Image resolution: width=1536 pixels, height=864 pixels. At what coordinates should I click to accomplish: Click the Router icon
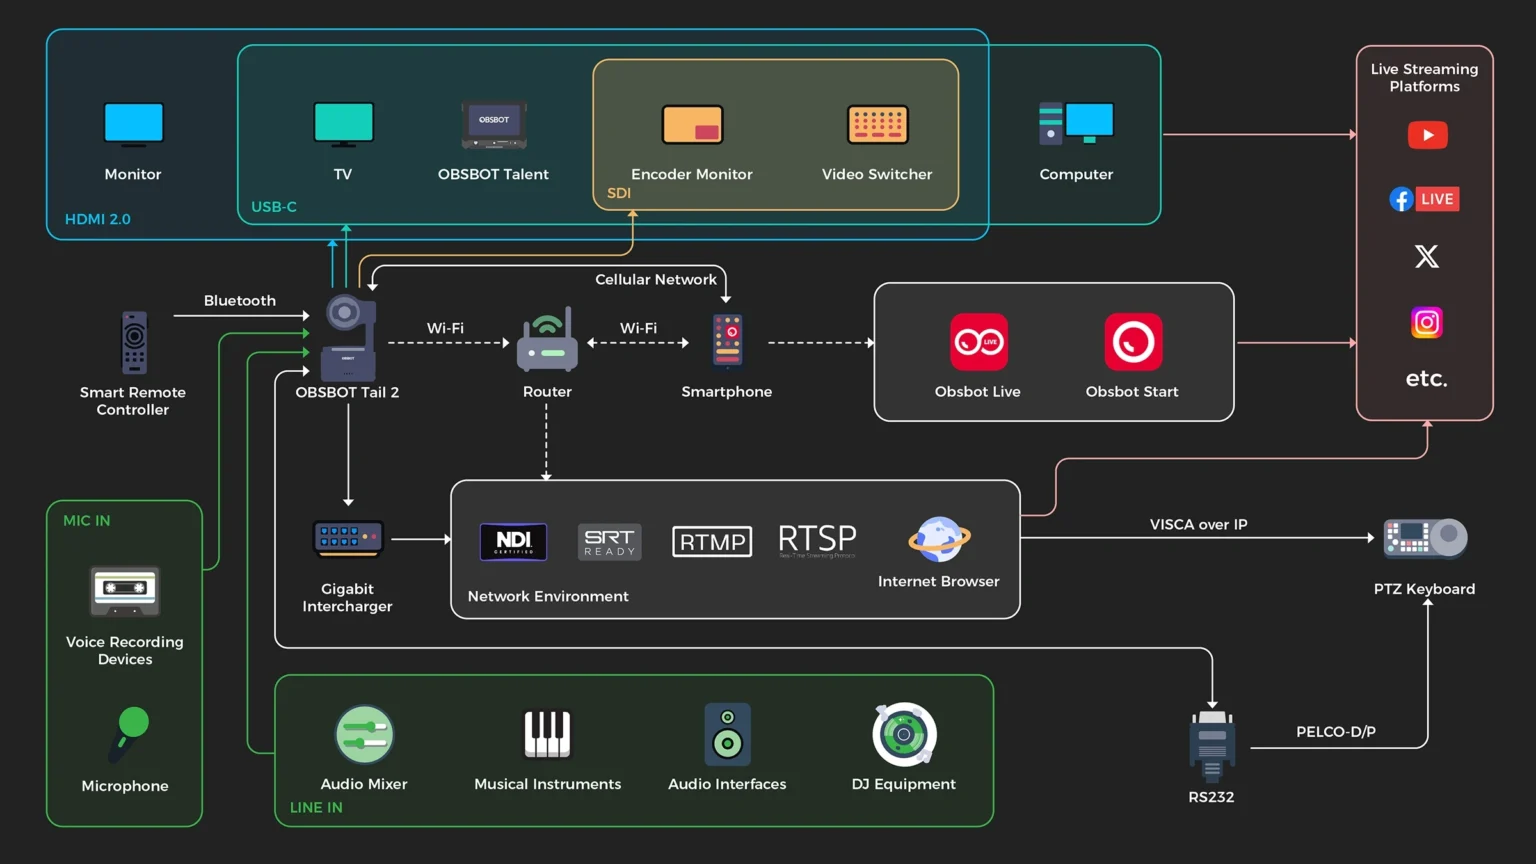click(x=547, y=340)
